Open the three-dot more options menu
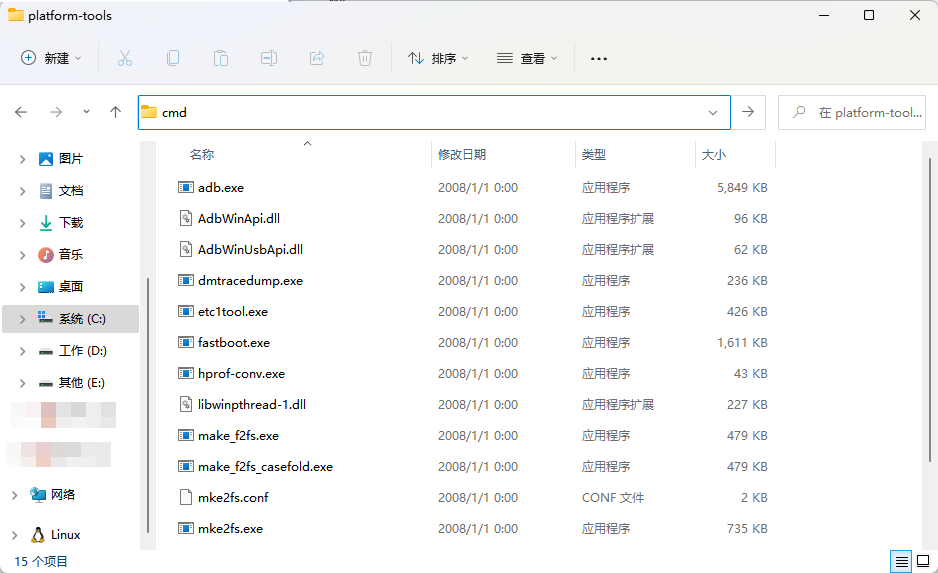This screenshot has width=938, height=573. pyautogui.click(x=599, y=58)
